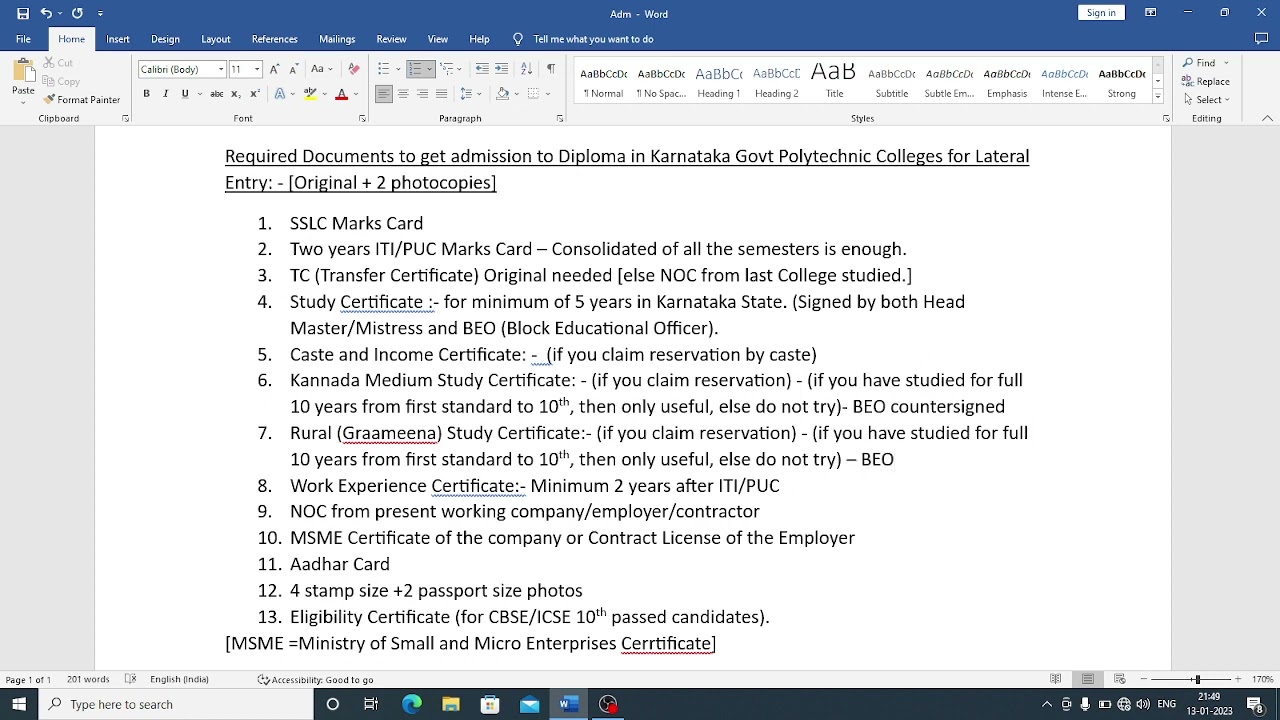
Task: Adjust the zoom slider in status bar
Action: tap(1198, 680)
